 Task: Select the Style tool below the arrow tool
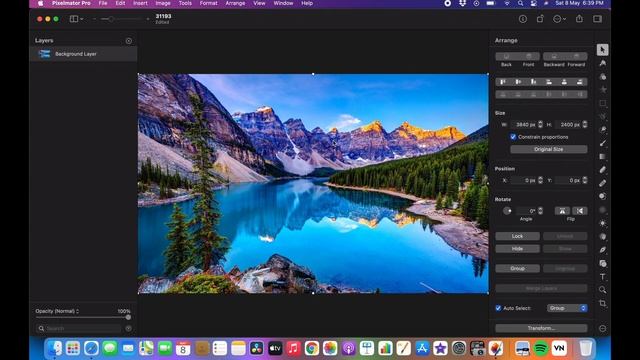[x=602, y=63]
